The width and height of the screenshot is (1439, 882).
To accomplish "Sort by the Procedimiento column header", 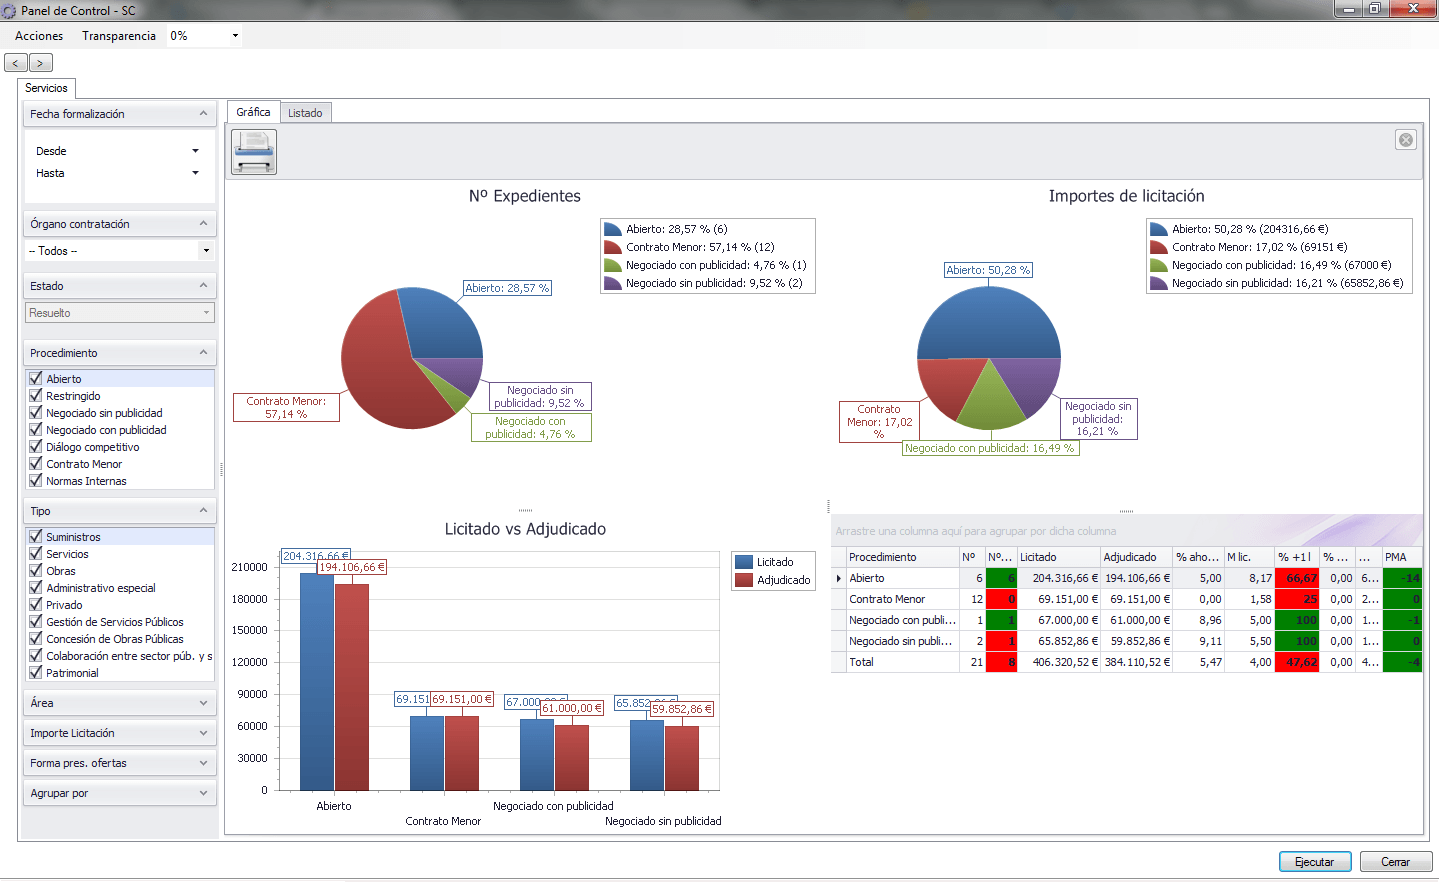I will (x=902, y=557).
